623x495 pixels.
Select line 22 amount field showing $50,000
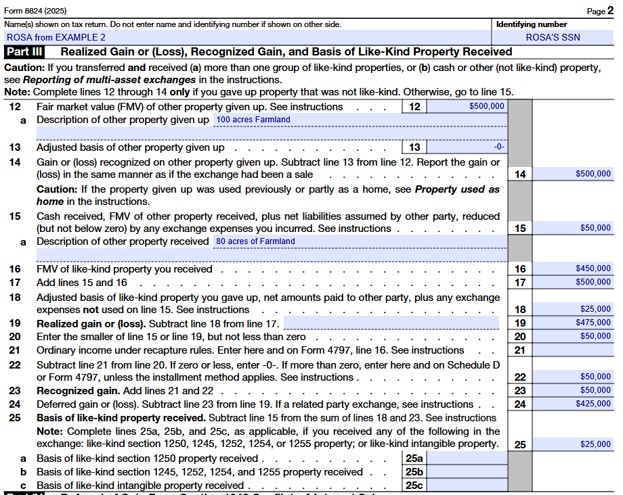pos(573,377)
